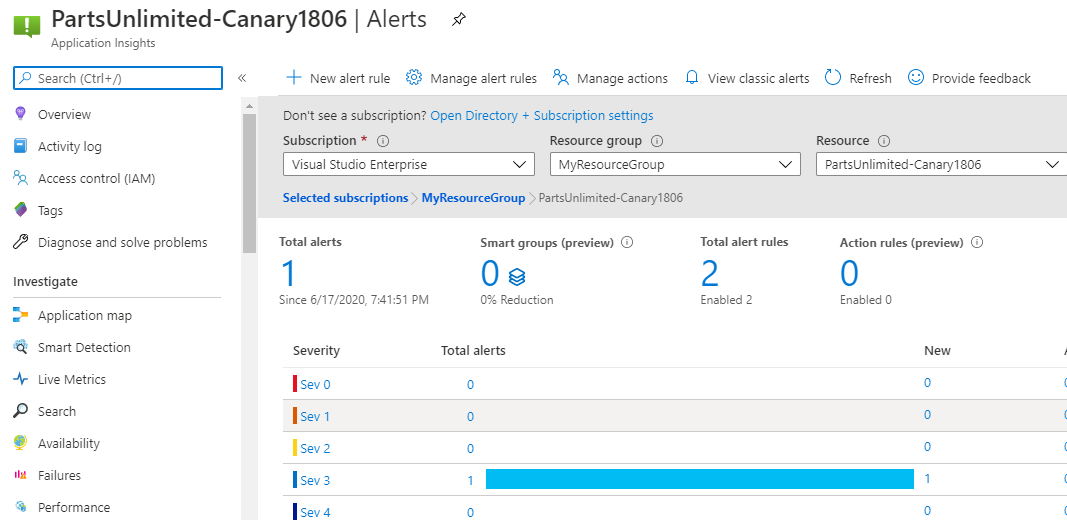
Task: Click the Failures chart icon
Action: pyautogui.click(x=20, y=474)
